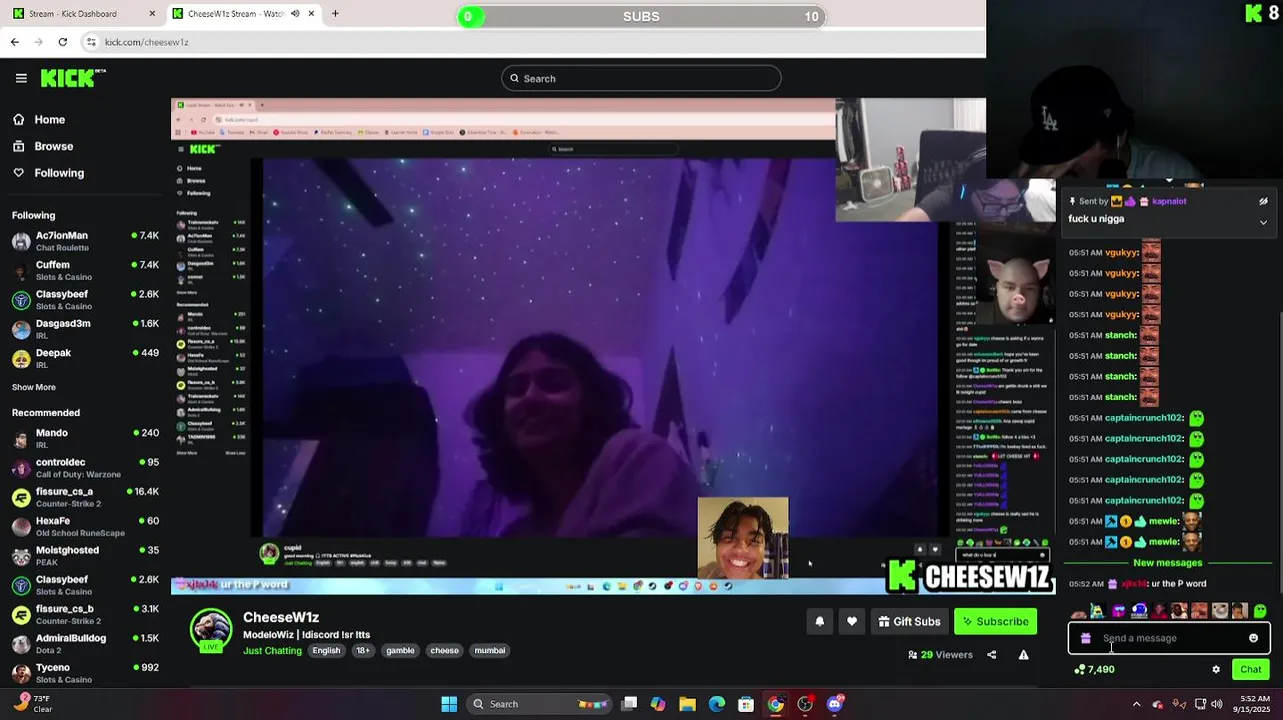Image resolution: width=1283 pixels, height=720 pixels.
Task: Click the Send a message field
Action: point(1169,638)
